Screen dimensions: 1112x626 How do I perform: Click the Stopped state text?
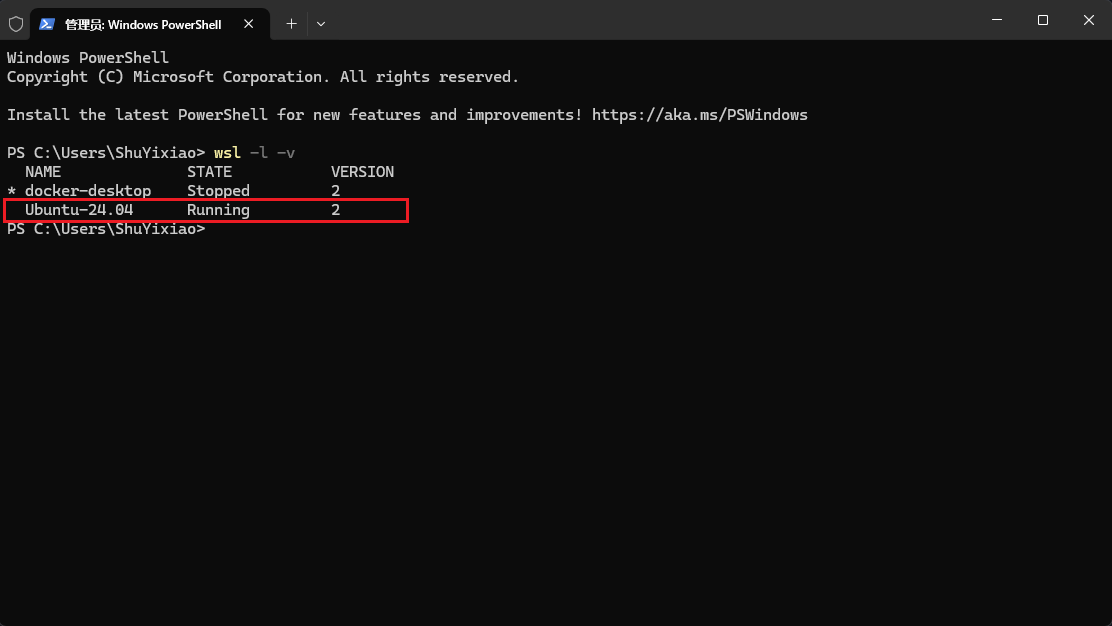(218, 191)
